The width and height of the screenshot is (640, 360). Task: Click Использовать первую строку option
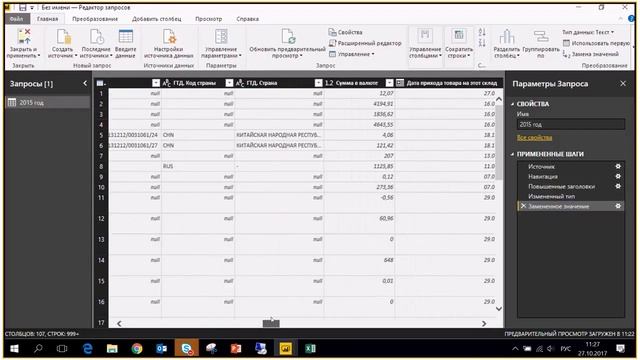pos(596,43)
